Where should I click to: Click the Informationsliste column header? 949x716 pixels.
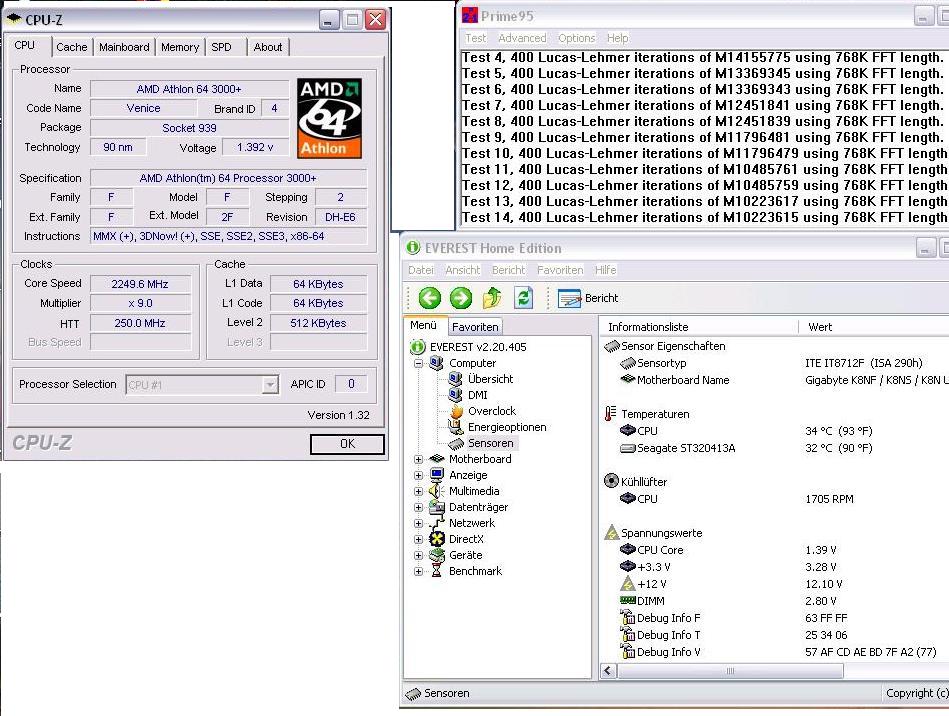tap(700, 327)
